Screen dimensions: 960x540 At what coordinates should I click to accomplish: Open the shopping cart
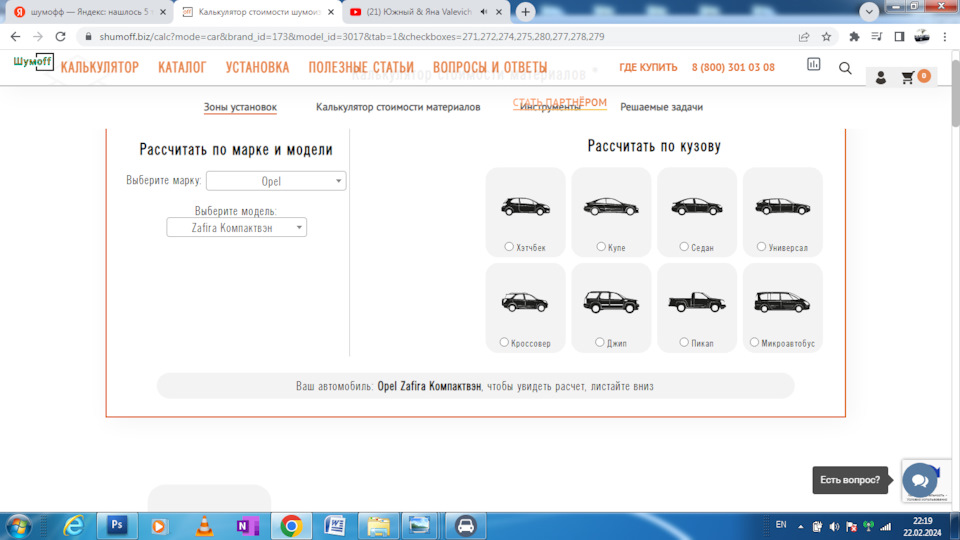(908, 77)
